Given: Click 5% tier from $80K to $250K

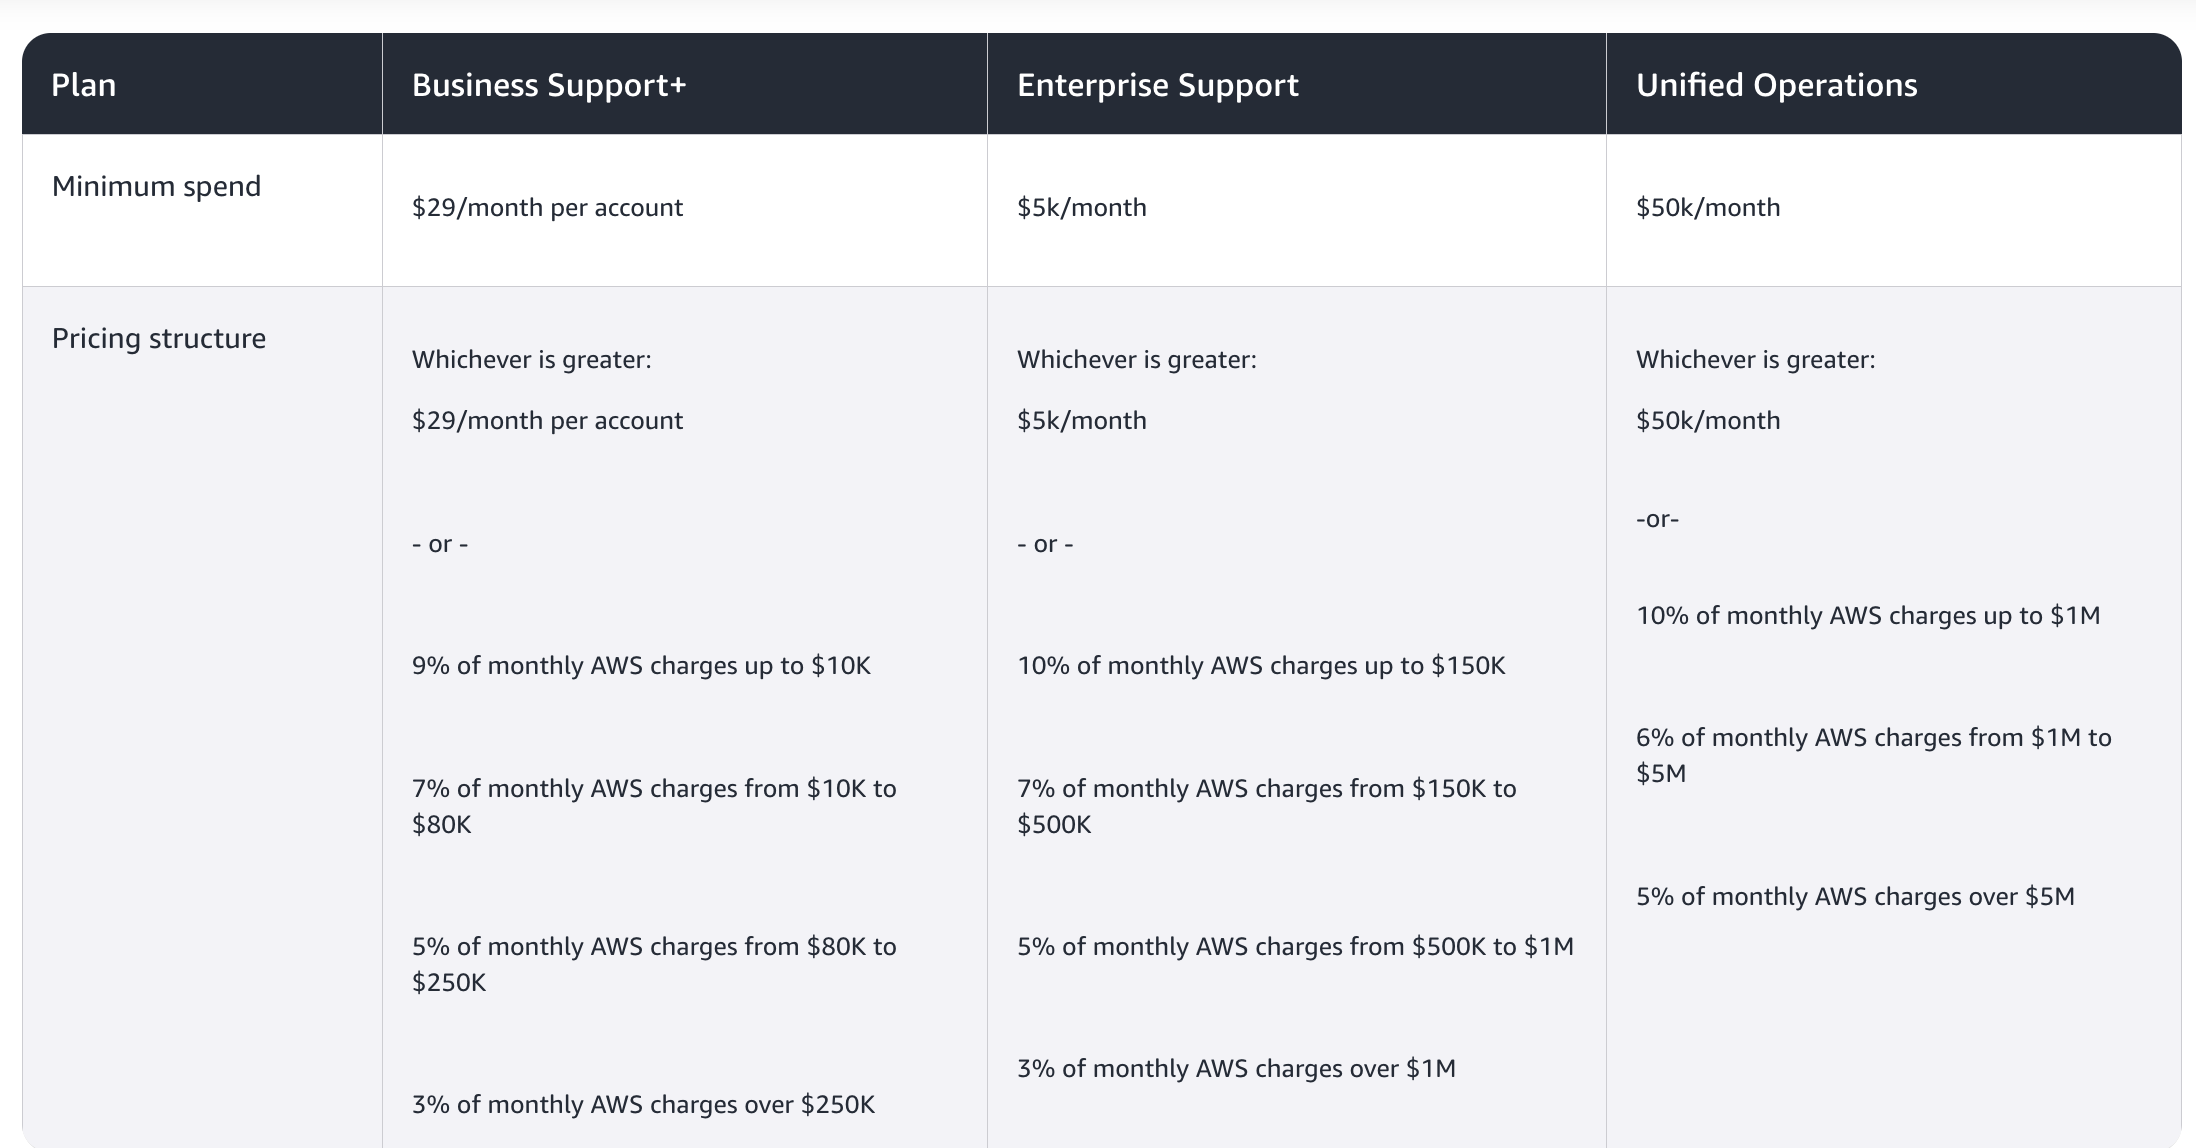Looking at the screenshot, I should pos(654,964).
